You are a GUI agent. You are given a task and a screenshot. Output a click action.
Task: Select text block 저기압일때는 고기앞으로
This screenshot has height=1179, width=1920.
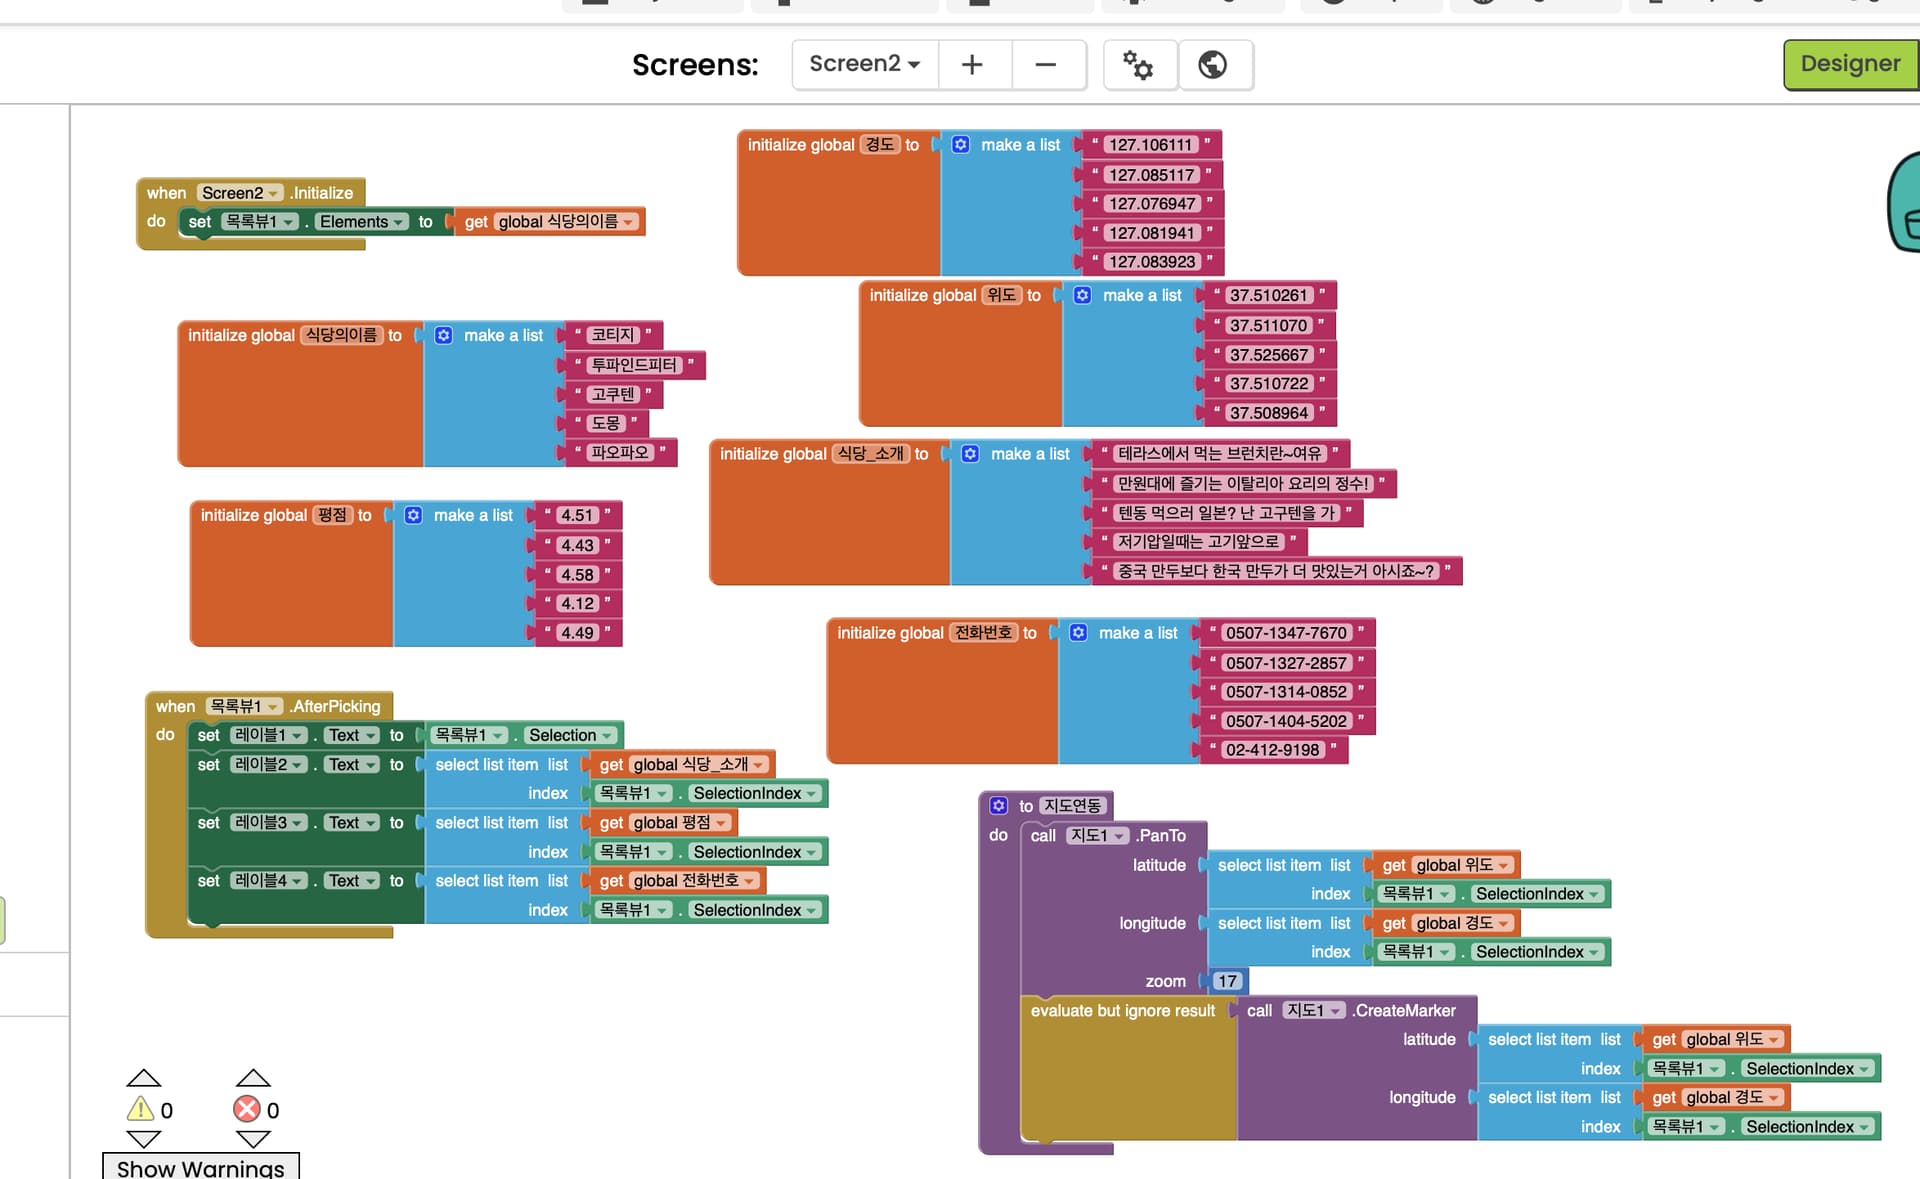pyautogui.click(x=1199, y=542)
